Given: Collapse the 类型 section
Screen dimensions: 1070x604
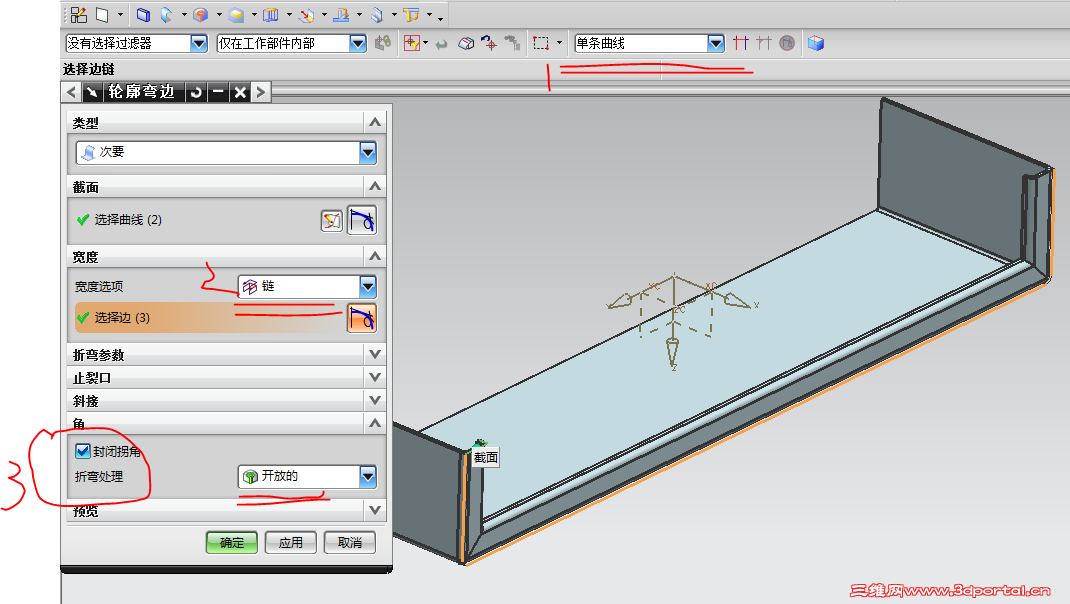Looking at the screenshot, I should click(375, 122).
